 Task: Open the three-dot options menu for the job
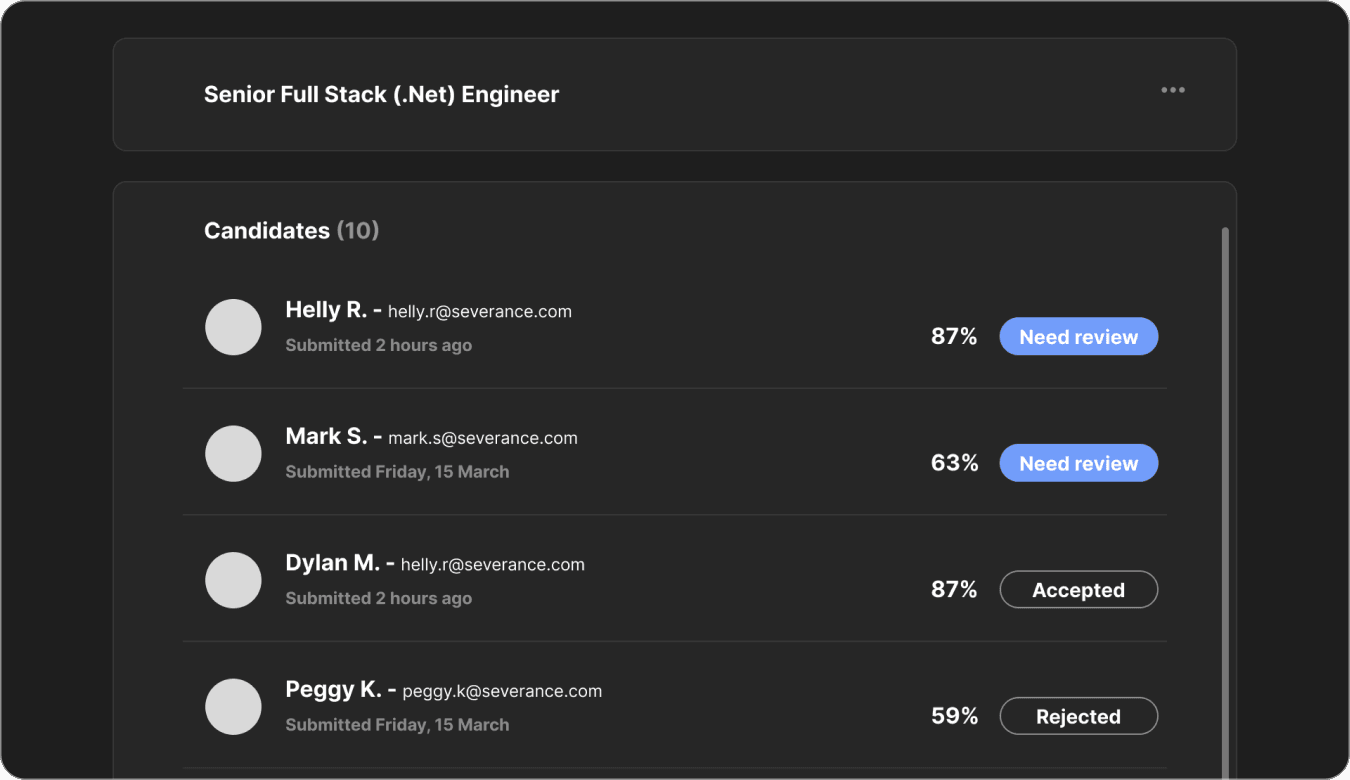tap(1172, 90)
